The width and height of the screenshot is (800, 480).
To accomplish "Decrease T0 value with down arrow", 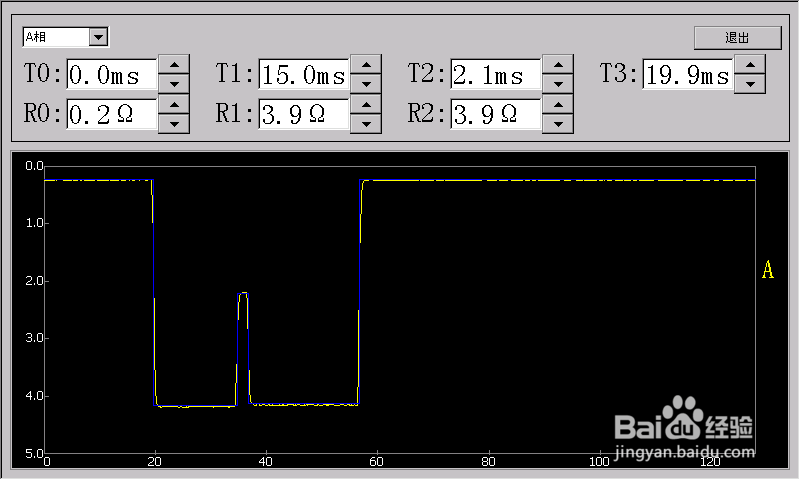I will pos(174,84).
